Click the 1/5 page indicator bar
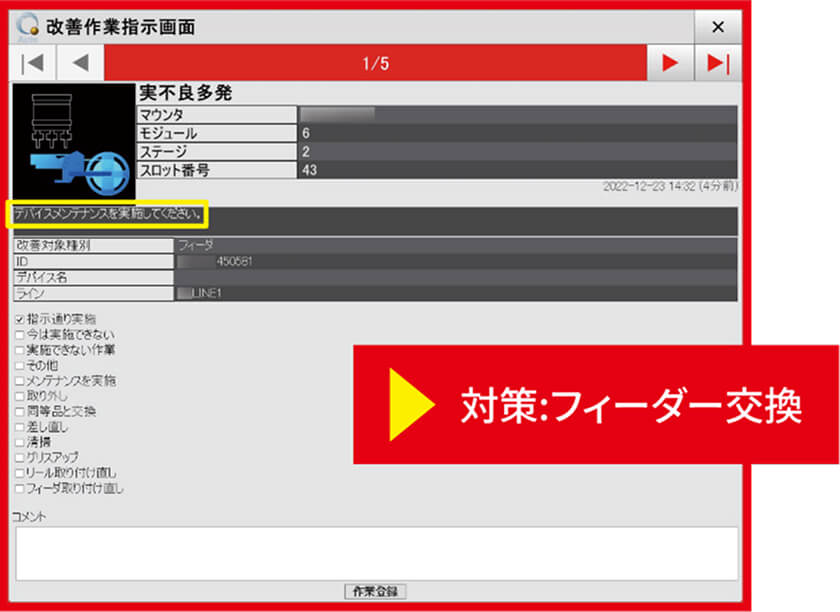 [x=376, y=63]
